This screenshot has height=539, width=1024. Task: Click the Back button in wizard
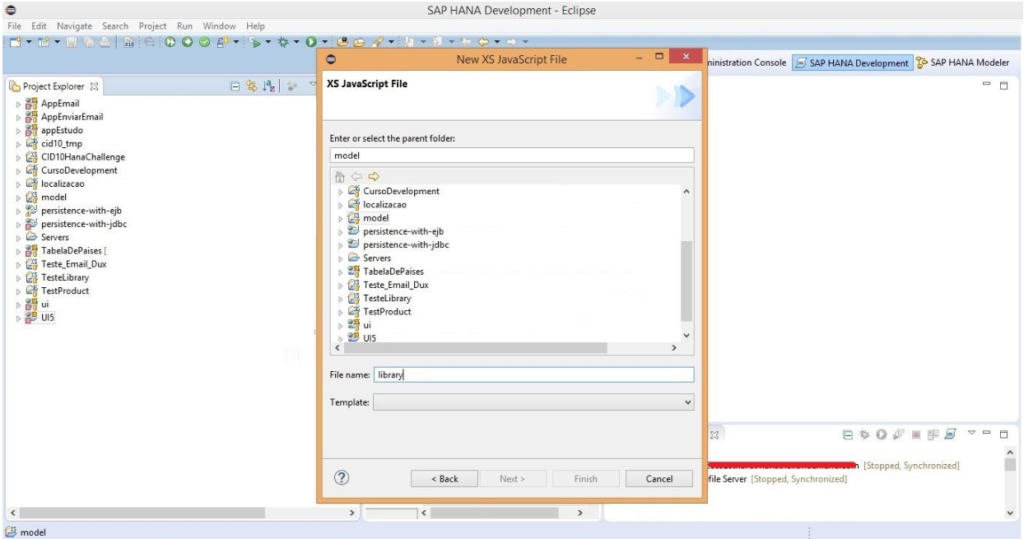click(444, 479)
